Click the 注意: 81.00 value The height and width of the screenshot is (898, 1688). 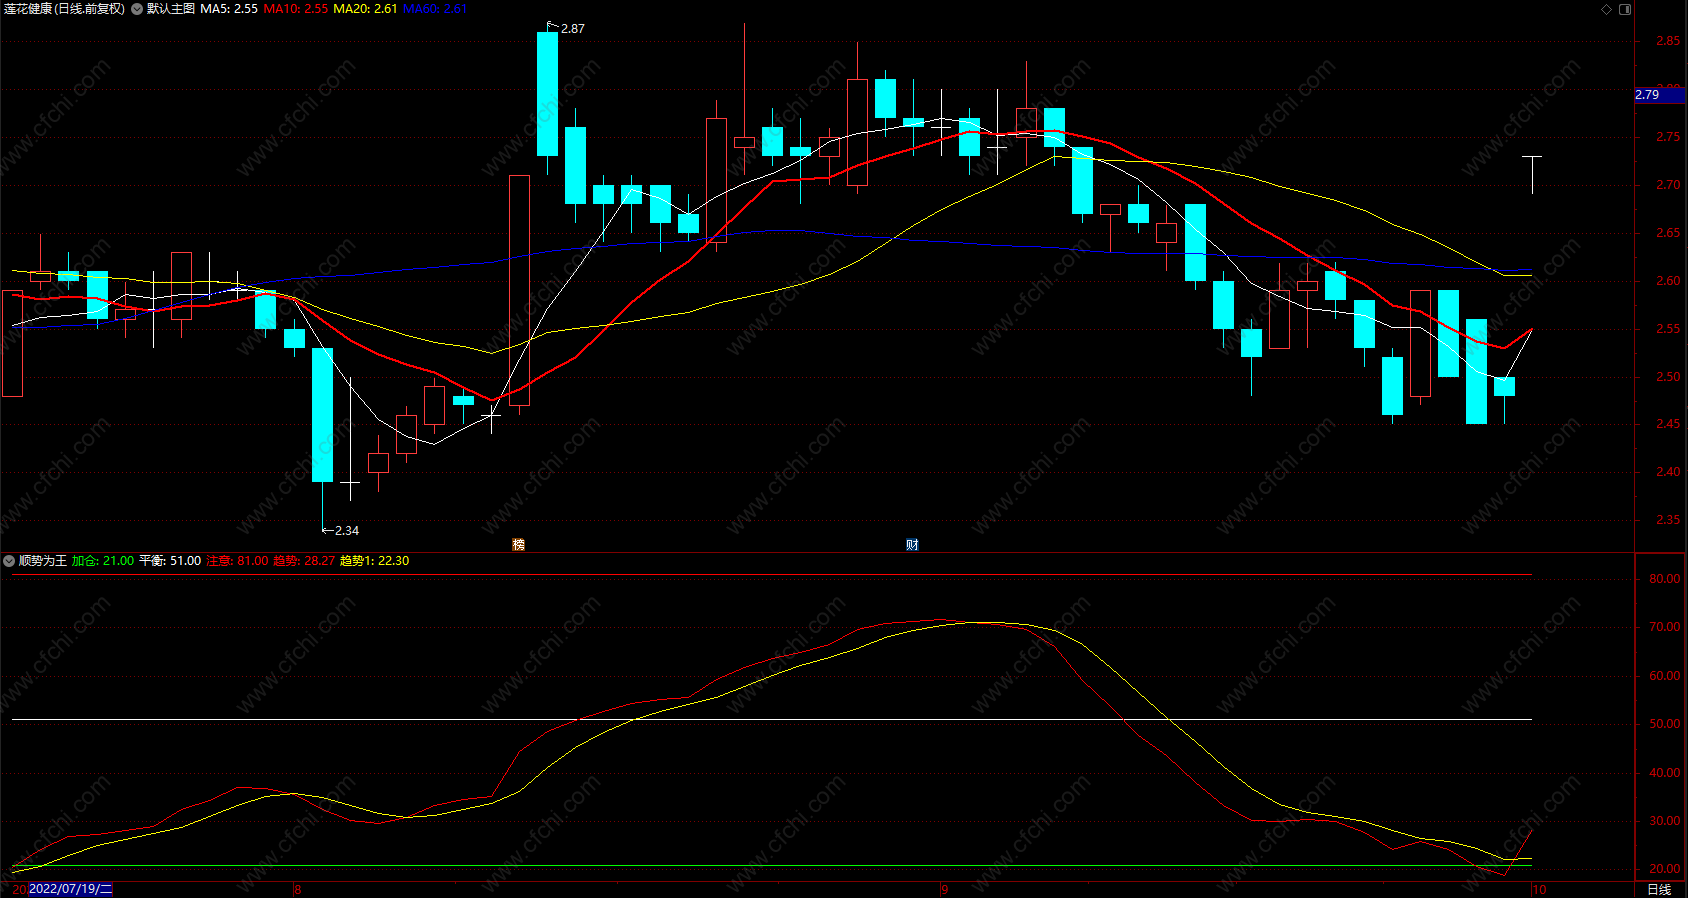pos(237,561)
